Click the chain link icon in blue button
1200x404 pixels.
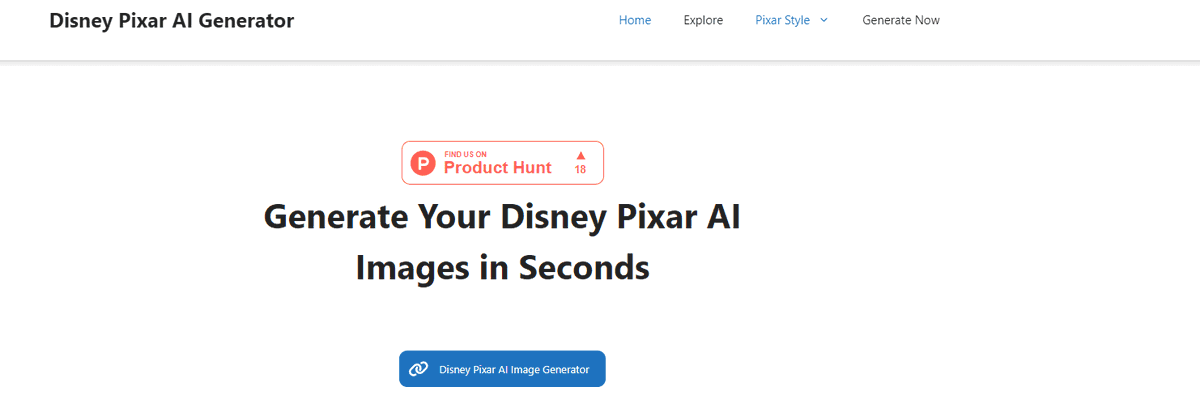[419, 369]
